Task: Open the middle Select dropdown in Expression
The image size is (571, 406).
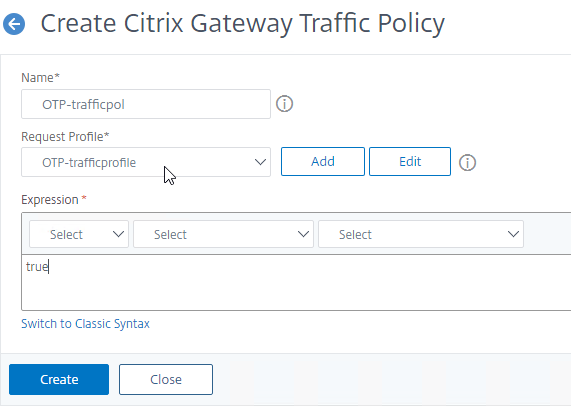Action: tap(223, 234)
